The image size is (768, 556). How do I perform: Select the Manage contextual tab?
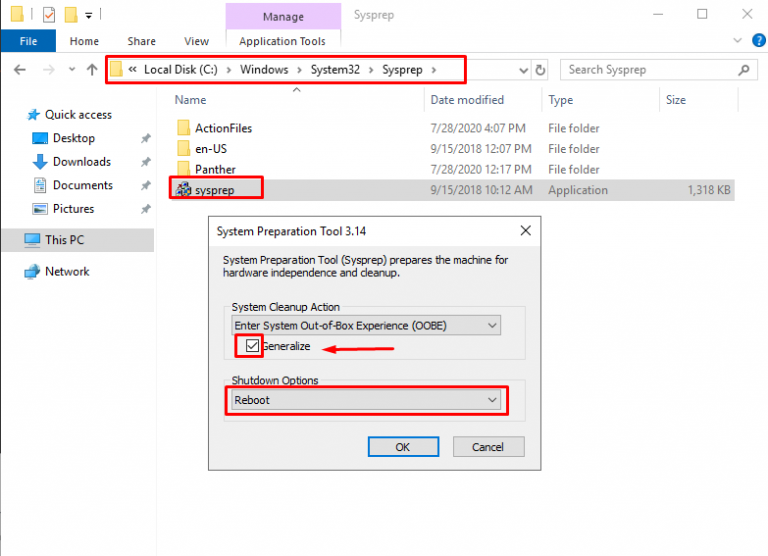(283, 17)
